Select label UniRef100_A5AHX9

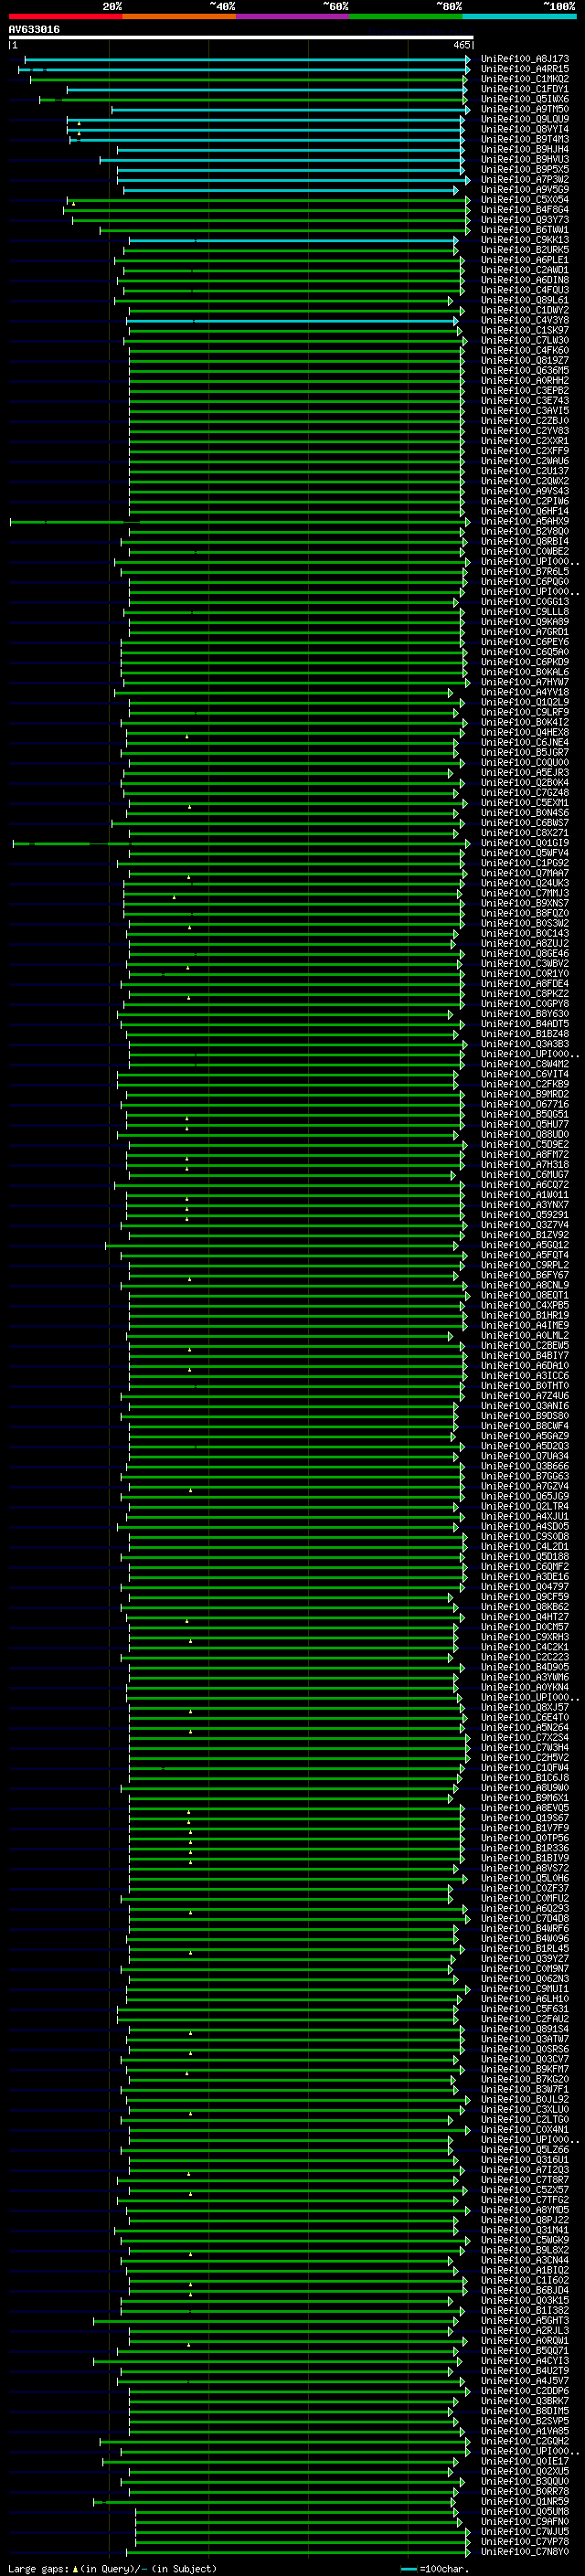525,521
